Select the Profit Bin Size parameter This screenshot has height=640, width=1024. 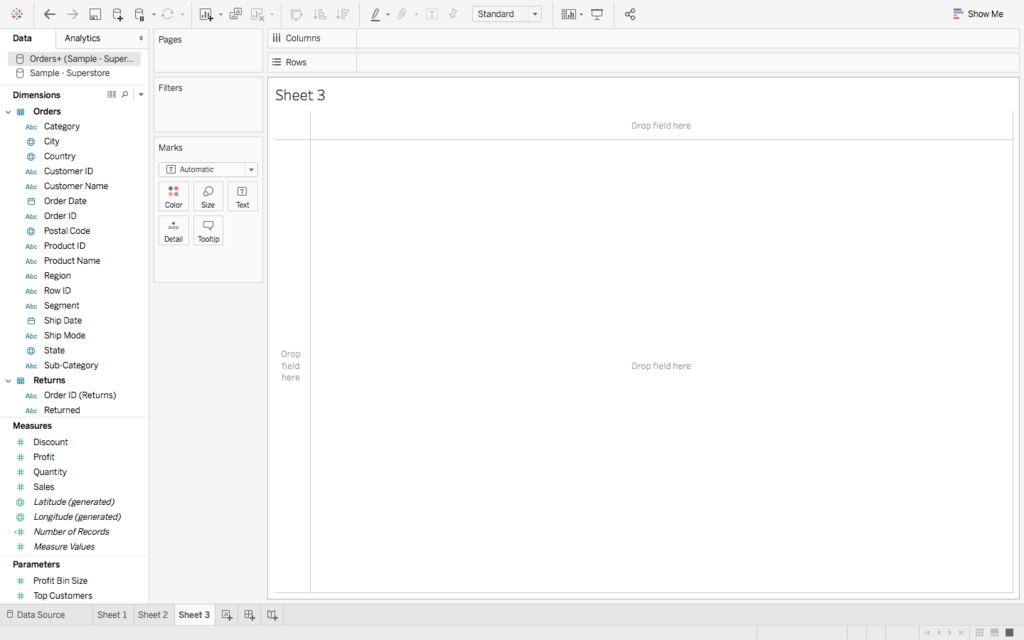coord(60,581)
